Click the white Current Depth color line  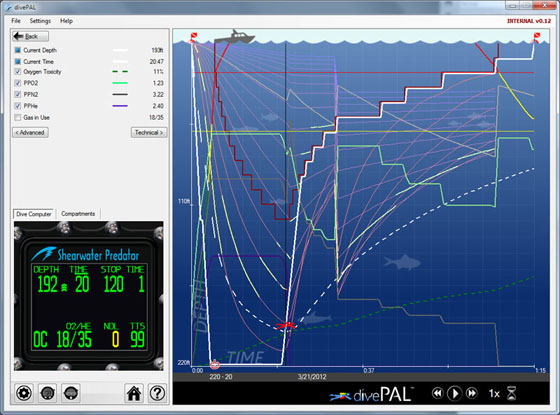[120, 50]
